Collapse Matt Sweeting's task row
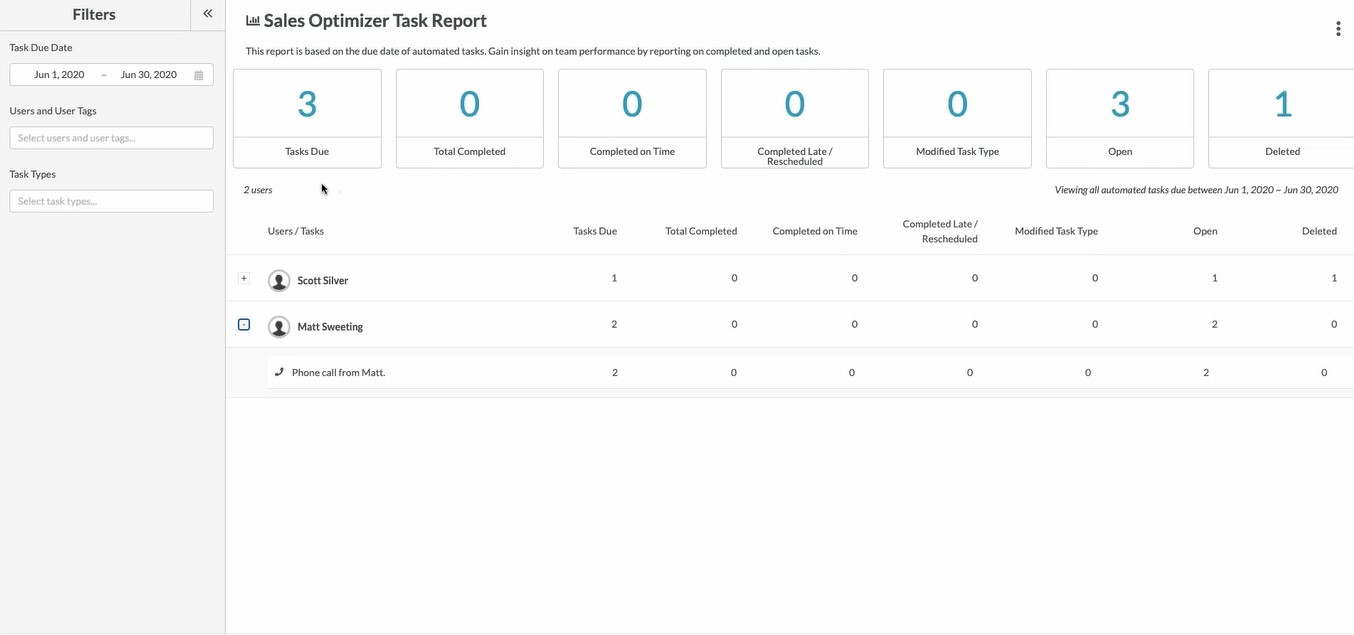1354x635 pixels. click(x=244, y=325)
